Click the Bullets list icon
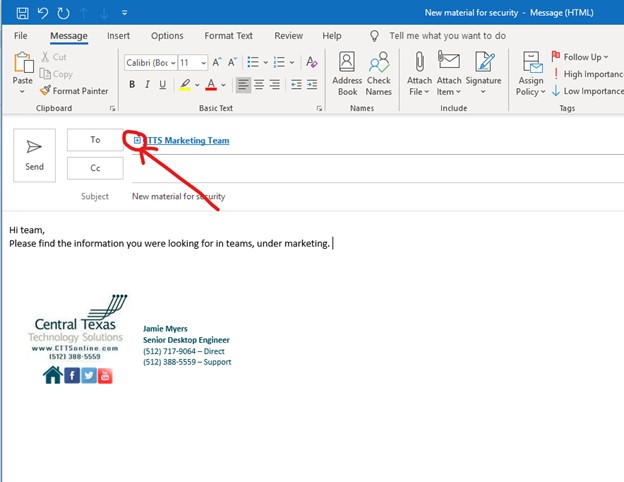Image resolution: width=624 pixels, height=482 pixels. point(253,62)
